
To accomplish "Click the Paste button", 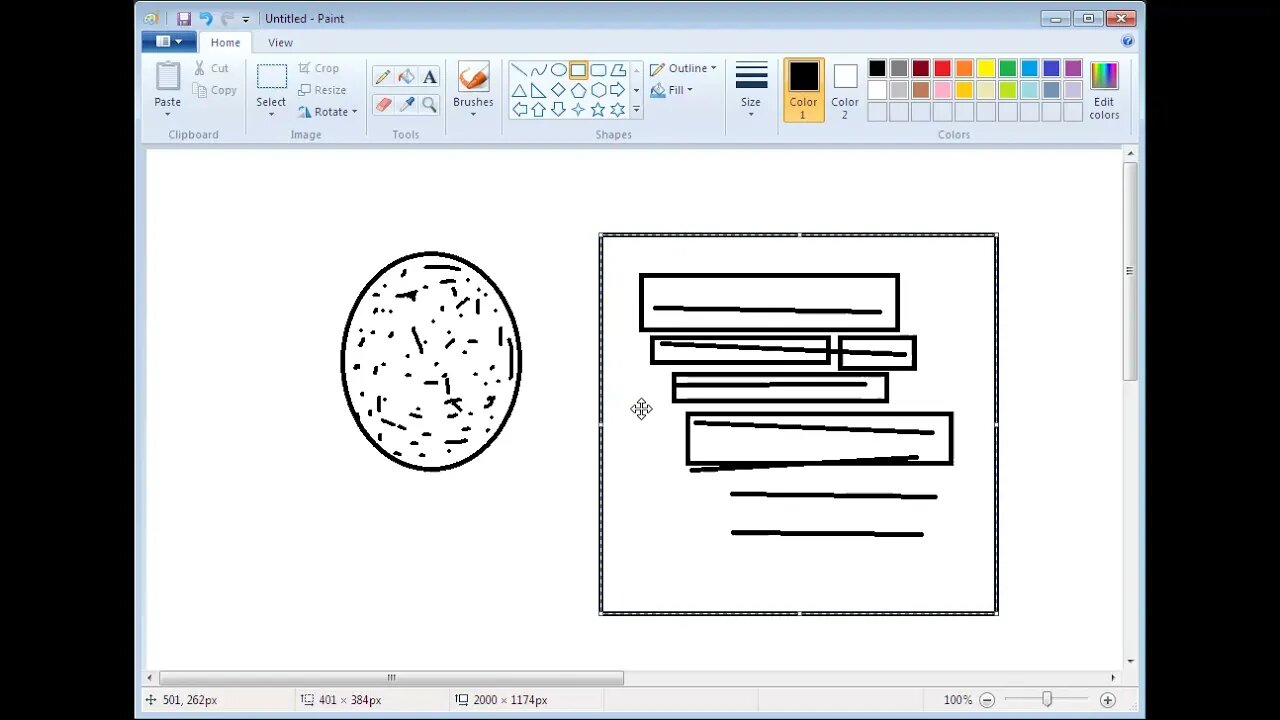I will (168, 84).
